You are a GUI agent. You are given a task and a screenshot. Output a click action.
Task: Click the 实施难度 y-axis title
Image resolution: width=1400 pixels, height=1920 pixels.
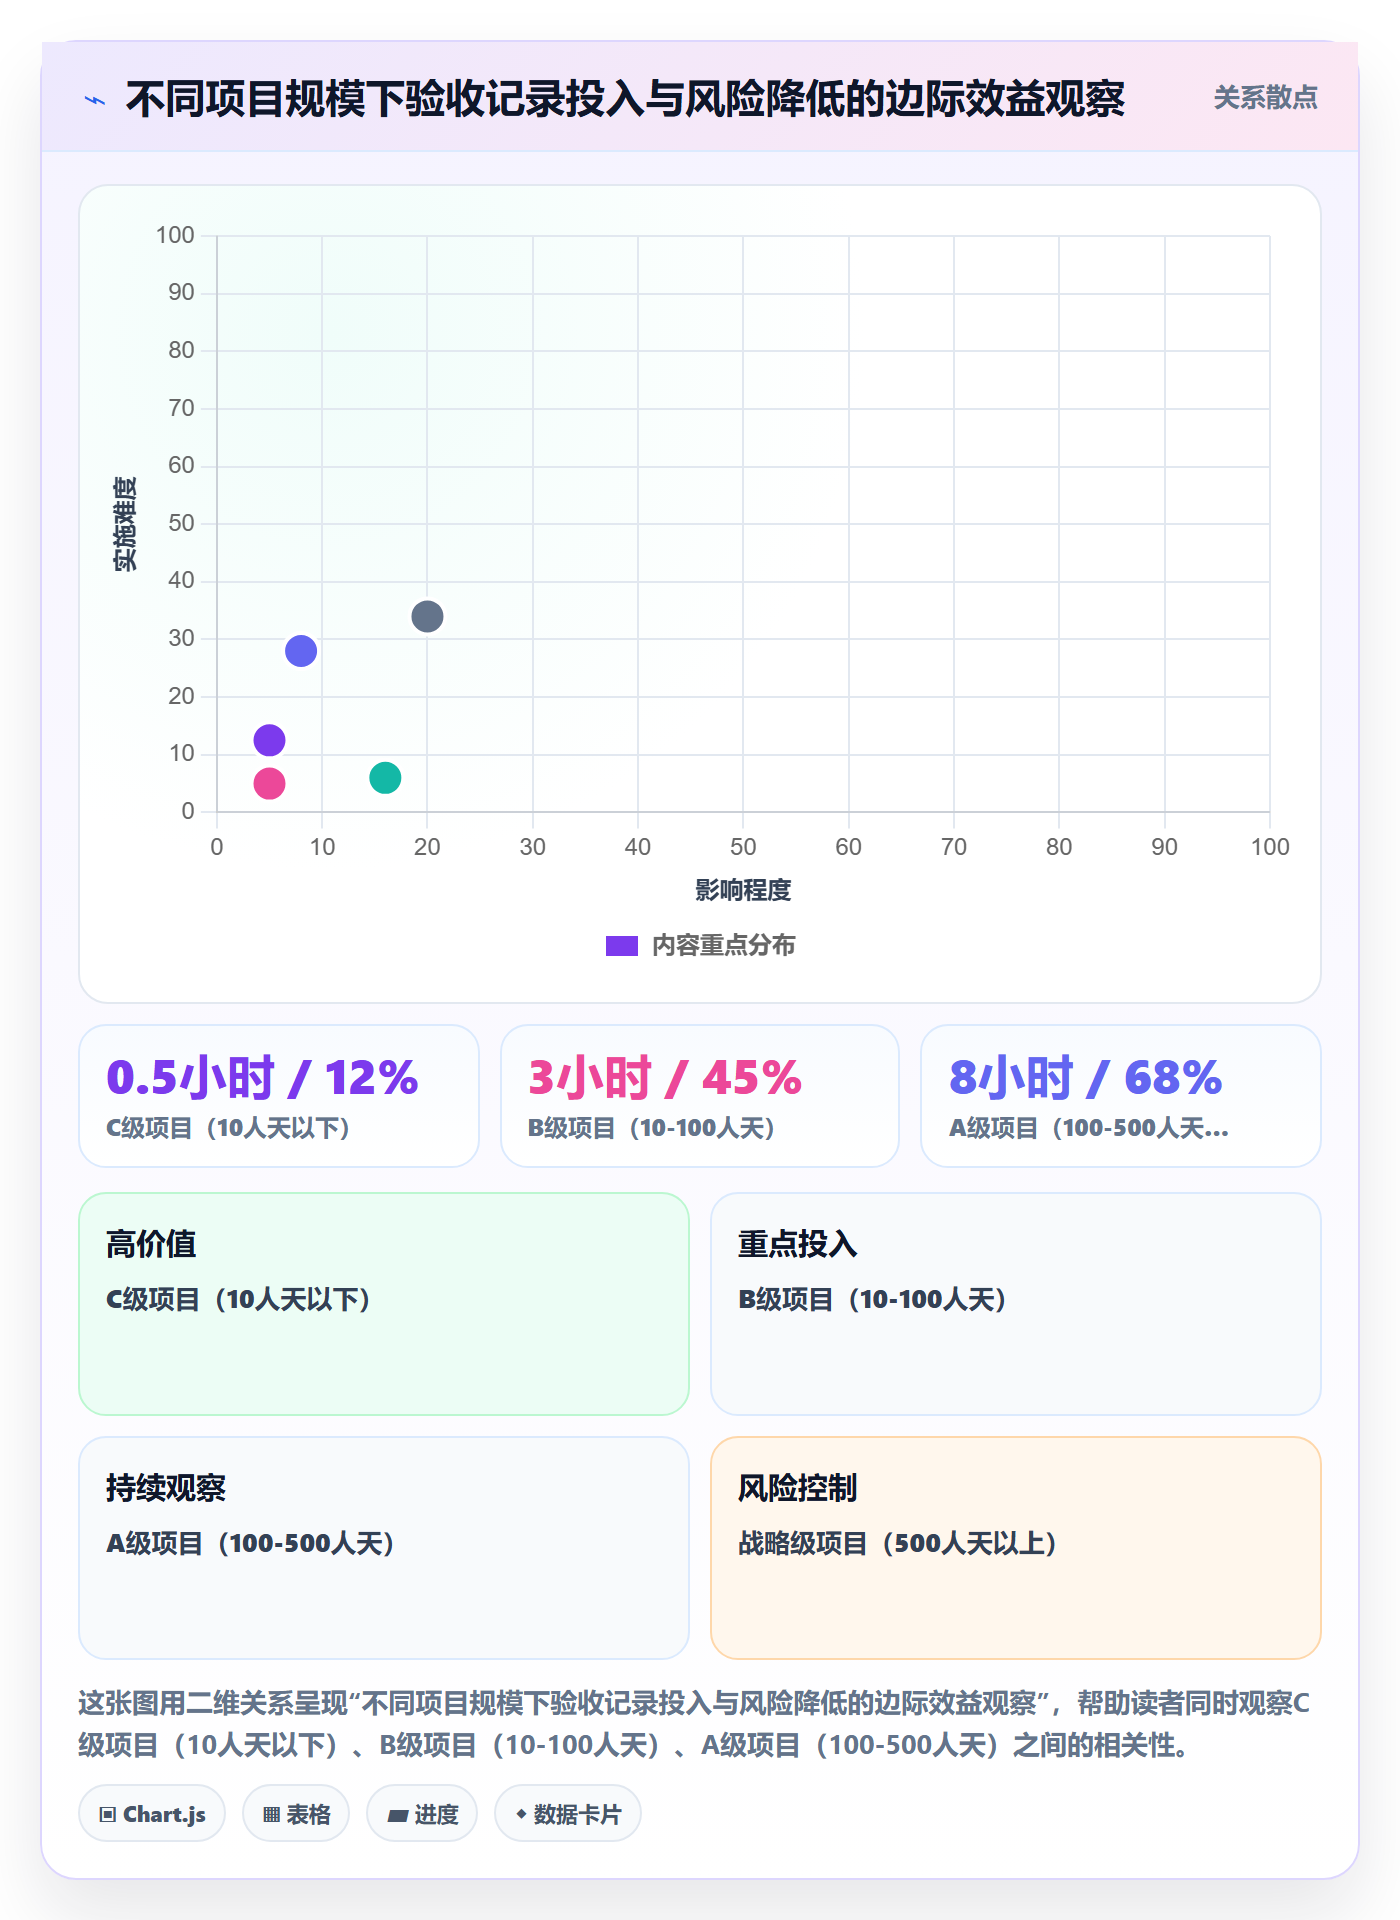(125, 524)
